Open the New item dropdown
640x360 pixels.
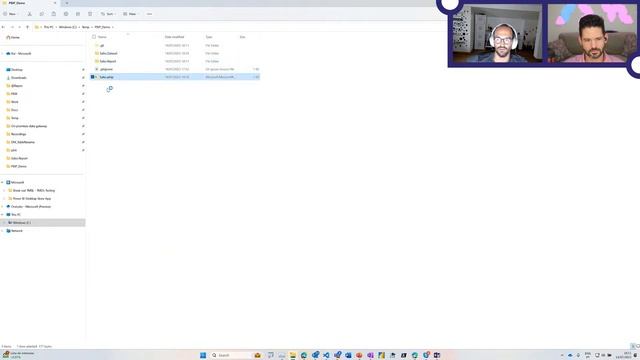pyautogui.click(x=10, y=14)
